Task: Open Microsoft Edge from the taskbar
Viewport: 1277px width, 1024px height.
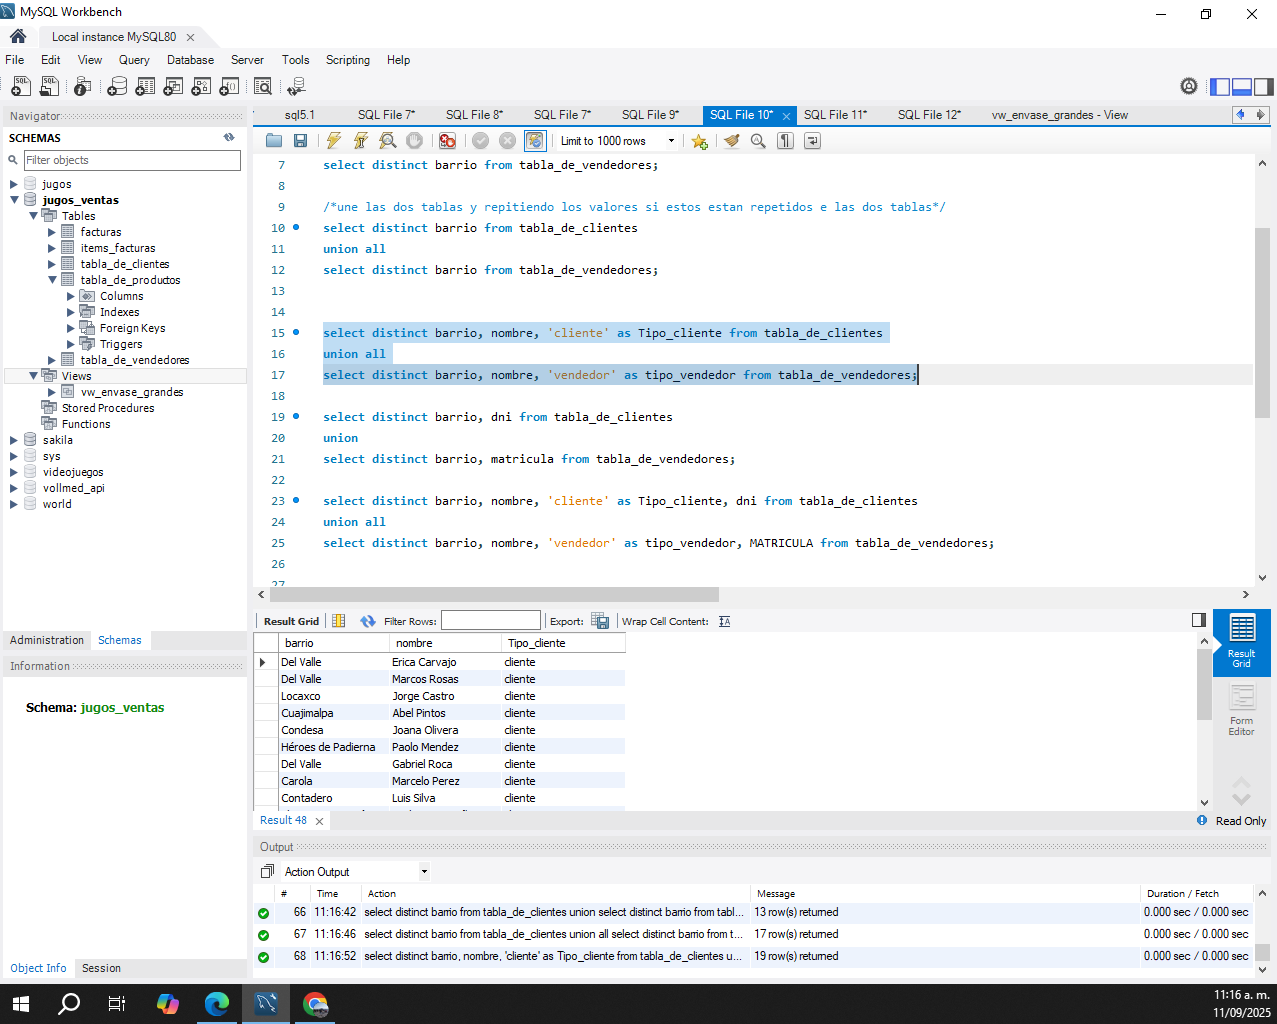Action: [x=217, y=1004]
